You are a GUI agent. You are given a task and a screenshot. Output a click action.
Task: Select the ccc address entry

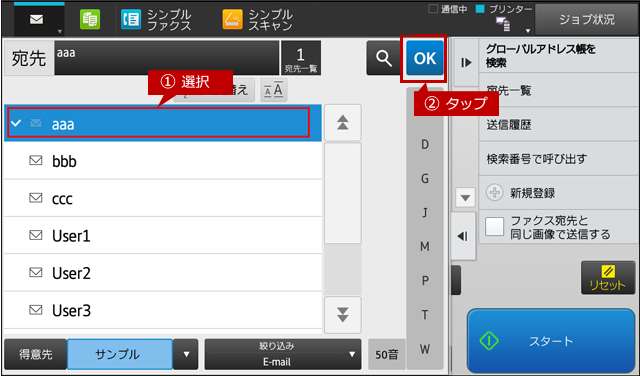[x=162, y=198]
